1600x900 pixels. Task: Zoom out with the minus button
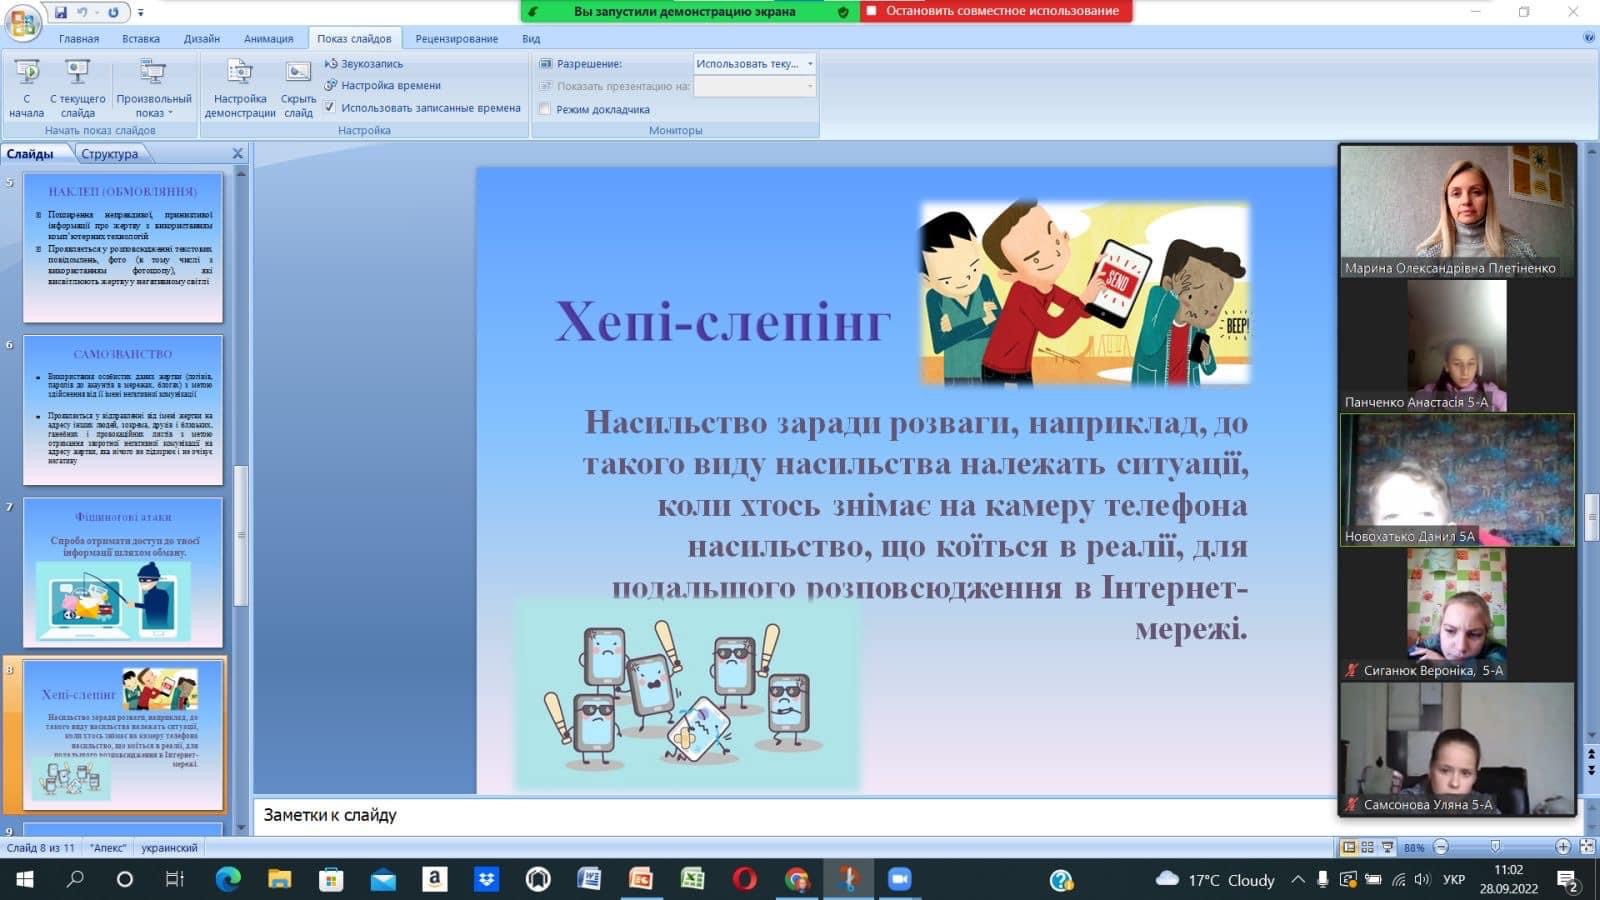(1441, 847)
